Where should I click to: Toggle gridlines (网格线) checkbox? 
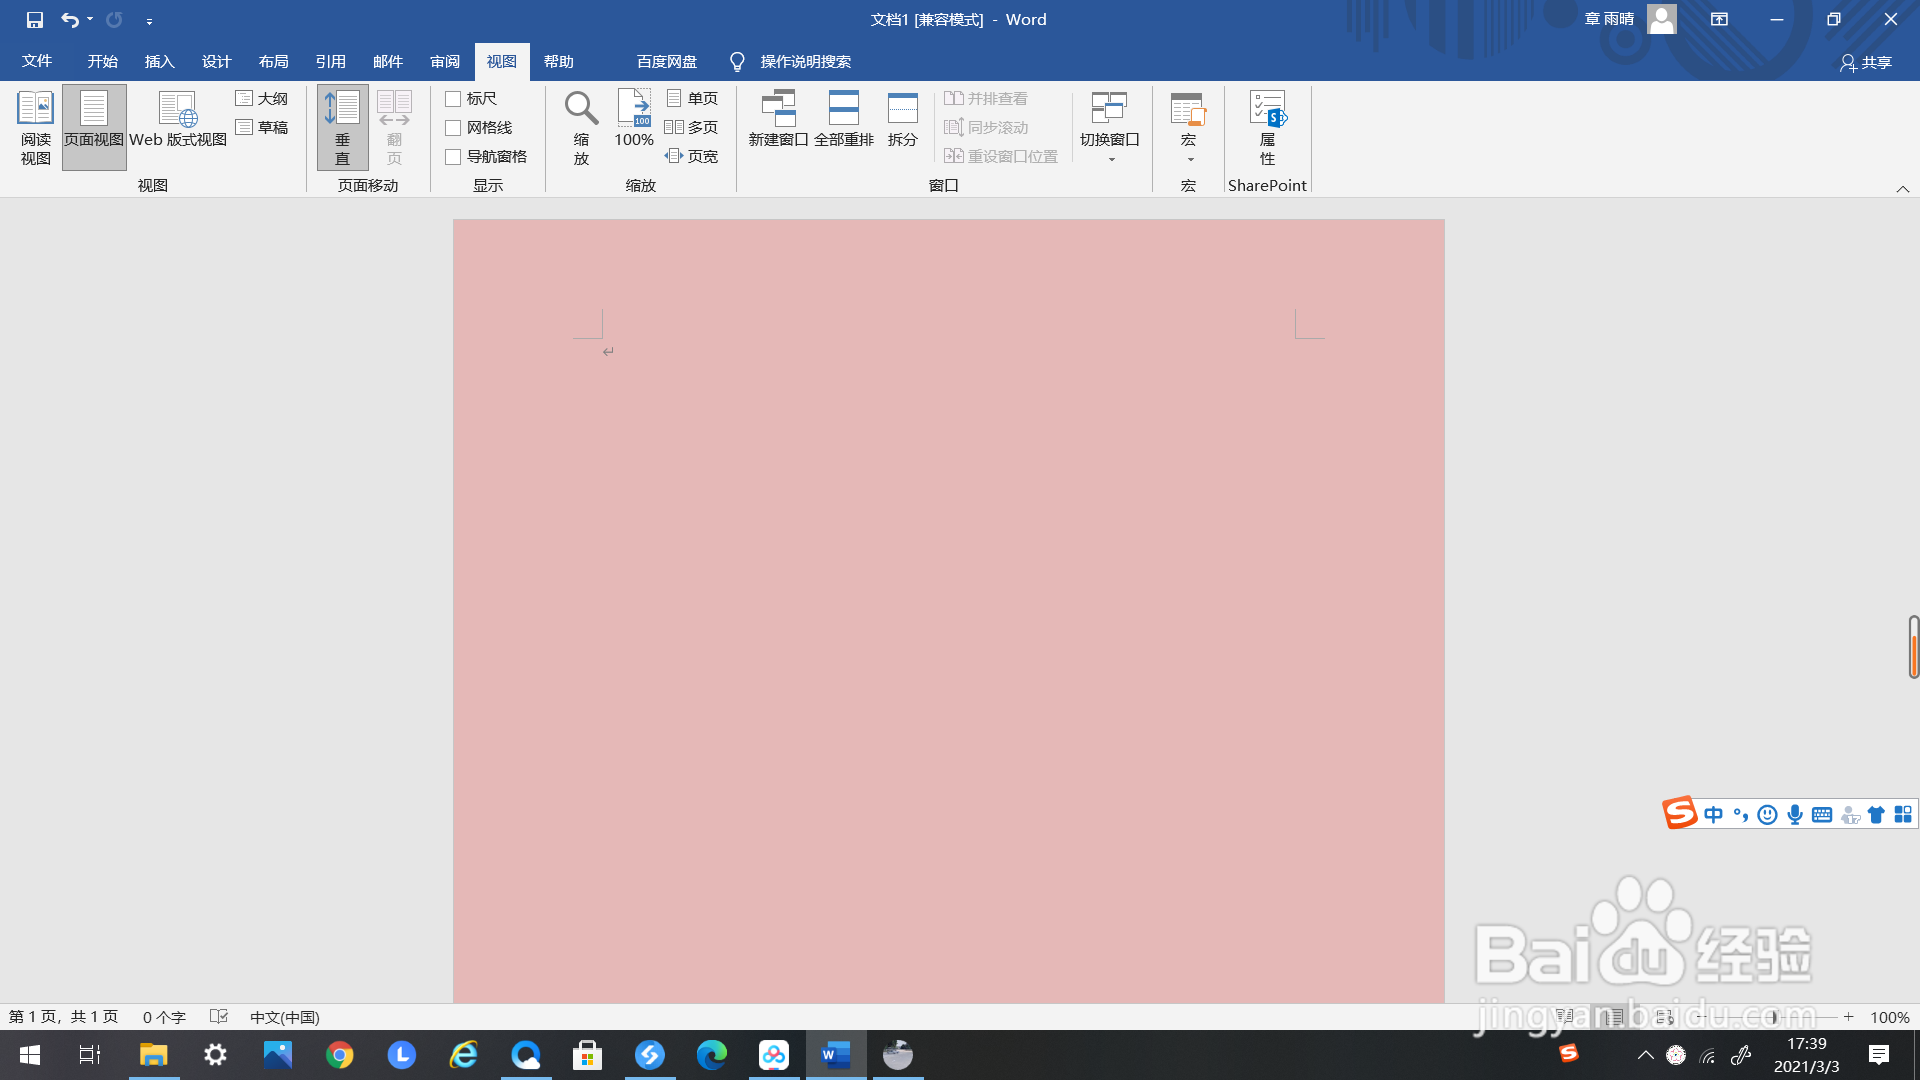point(453,128)
